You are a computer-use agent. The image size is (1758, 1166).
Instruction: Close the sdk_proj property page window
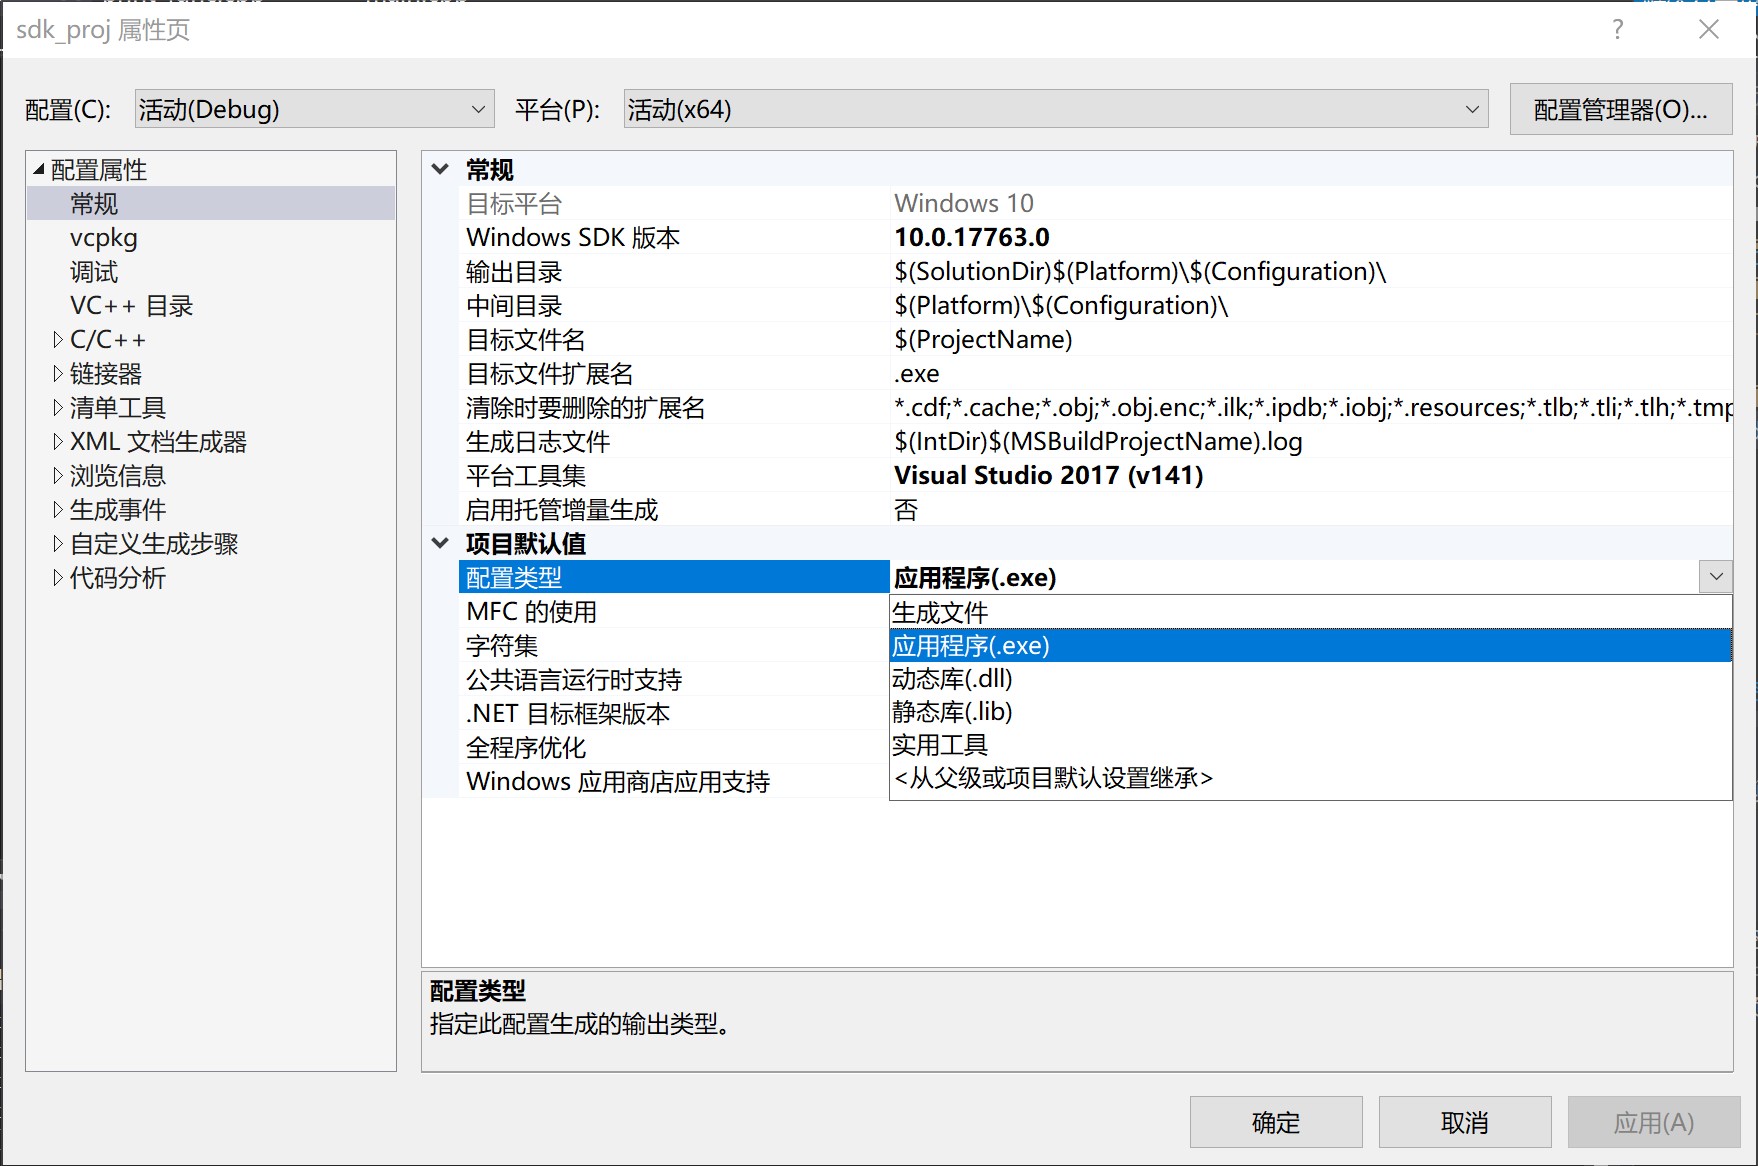[1709, 30]
